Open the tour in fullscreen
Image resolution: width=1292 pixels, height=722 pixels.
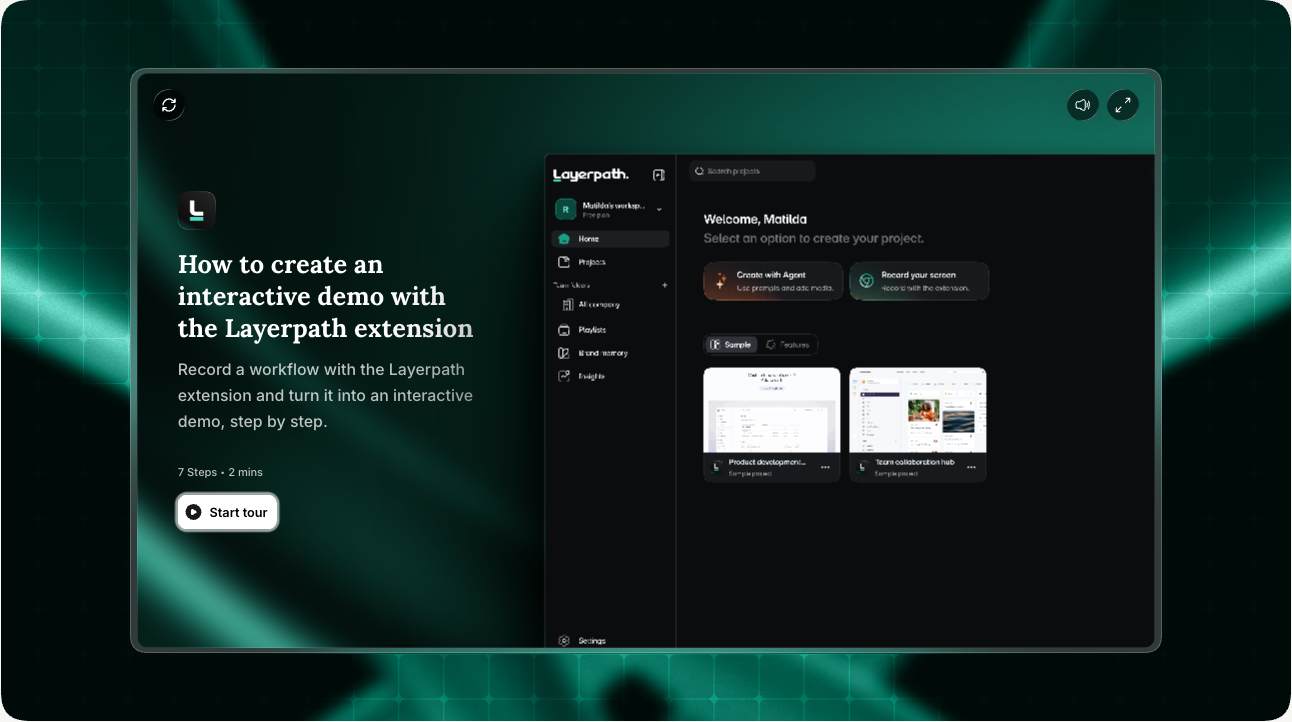coord(1123,105)
